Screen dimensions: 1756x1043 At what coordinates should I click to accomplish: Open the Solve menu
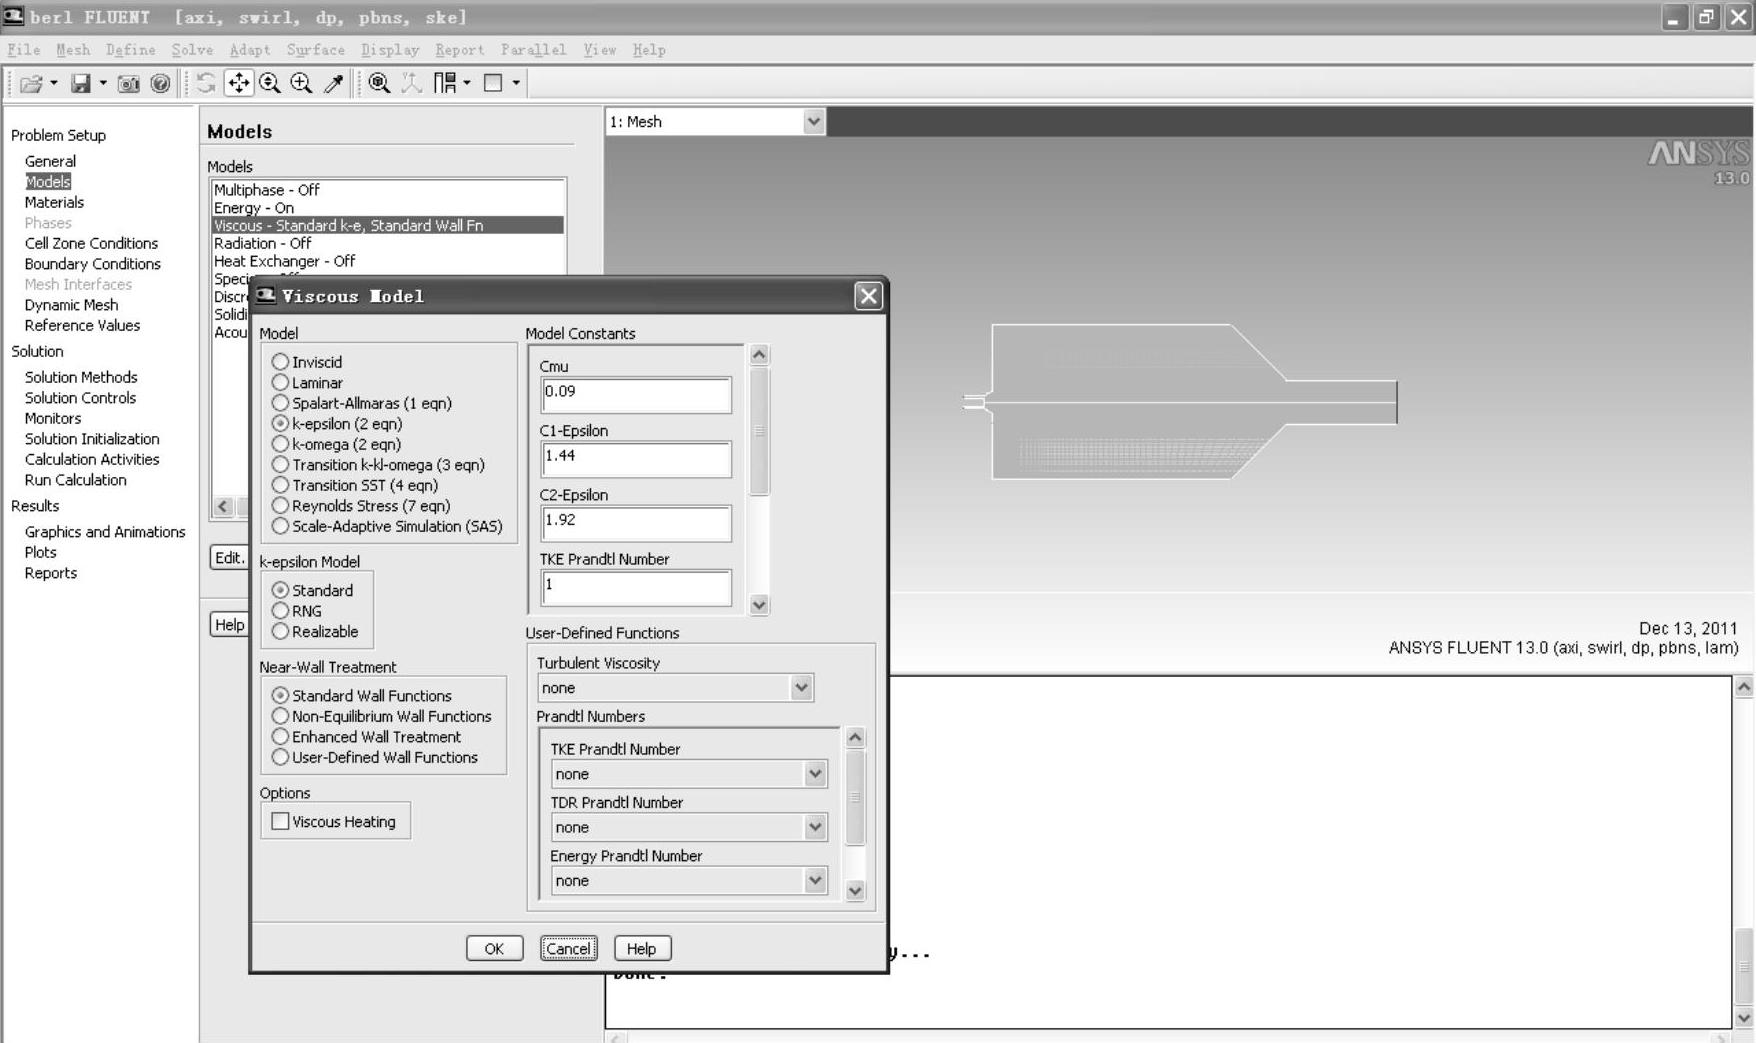pos(192,50)
